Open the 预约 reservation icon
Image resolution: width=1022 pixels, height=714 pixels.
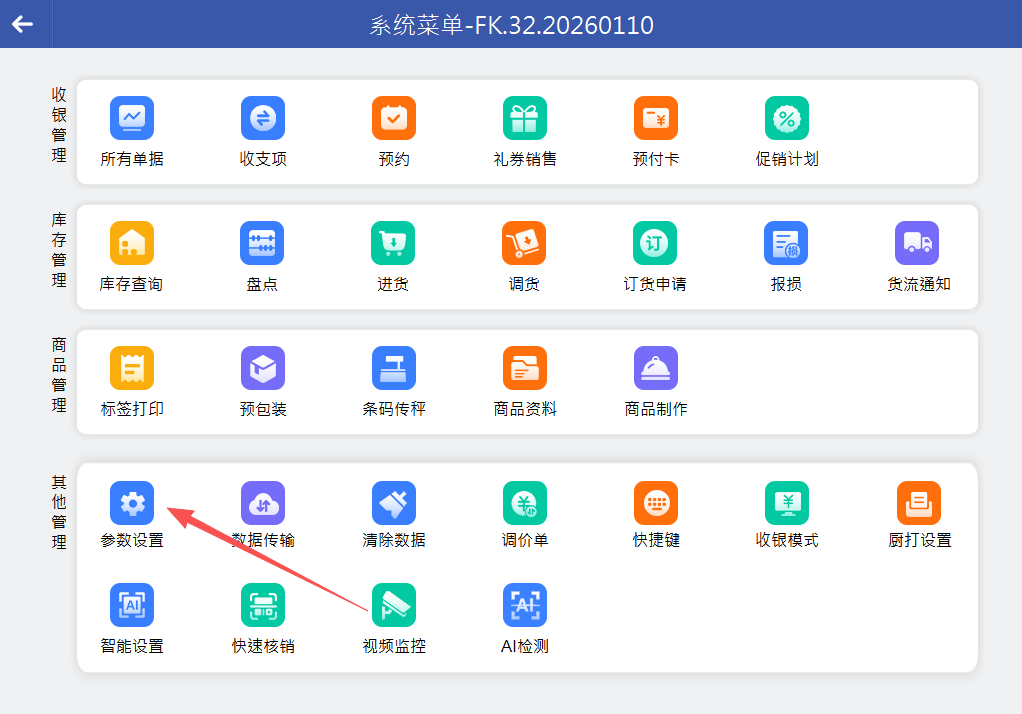(x=394, y=118)
